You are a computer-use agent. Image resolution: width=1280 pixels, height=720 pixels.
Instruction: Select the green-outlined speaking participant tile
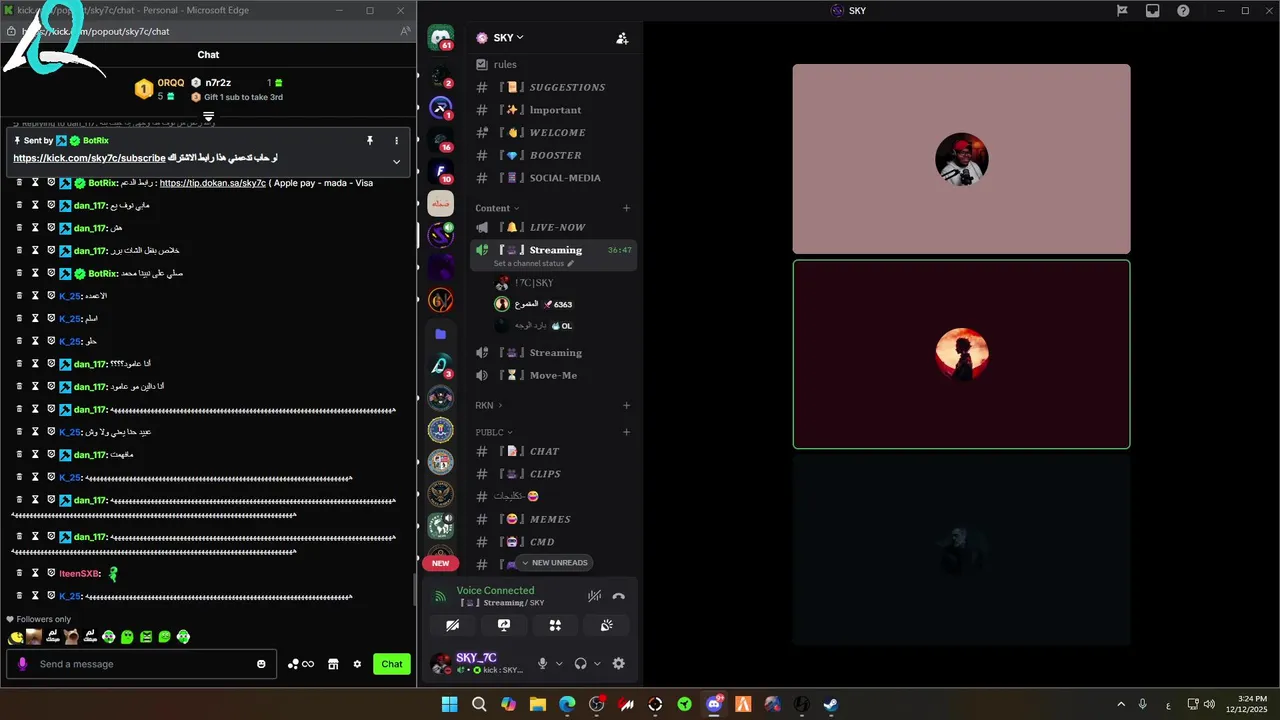[x=961, y=354]
